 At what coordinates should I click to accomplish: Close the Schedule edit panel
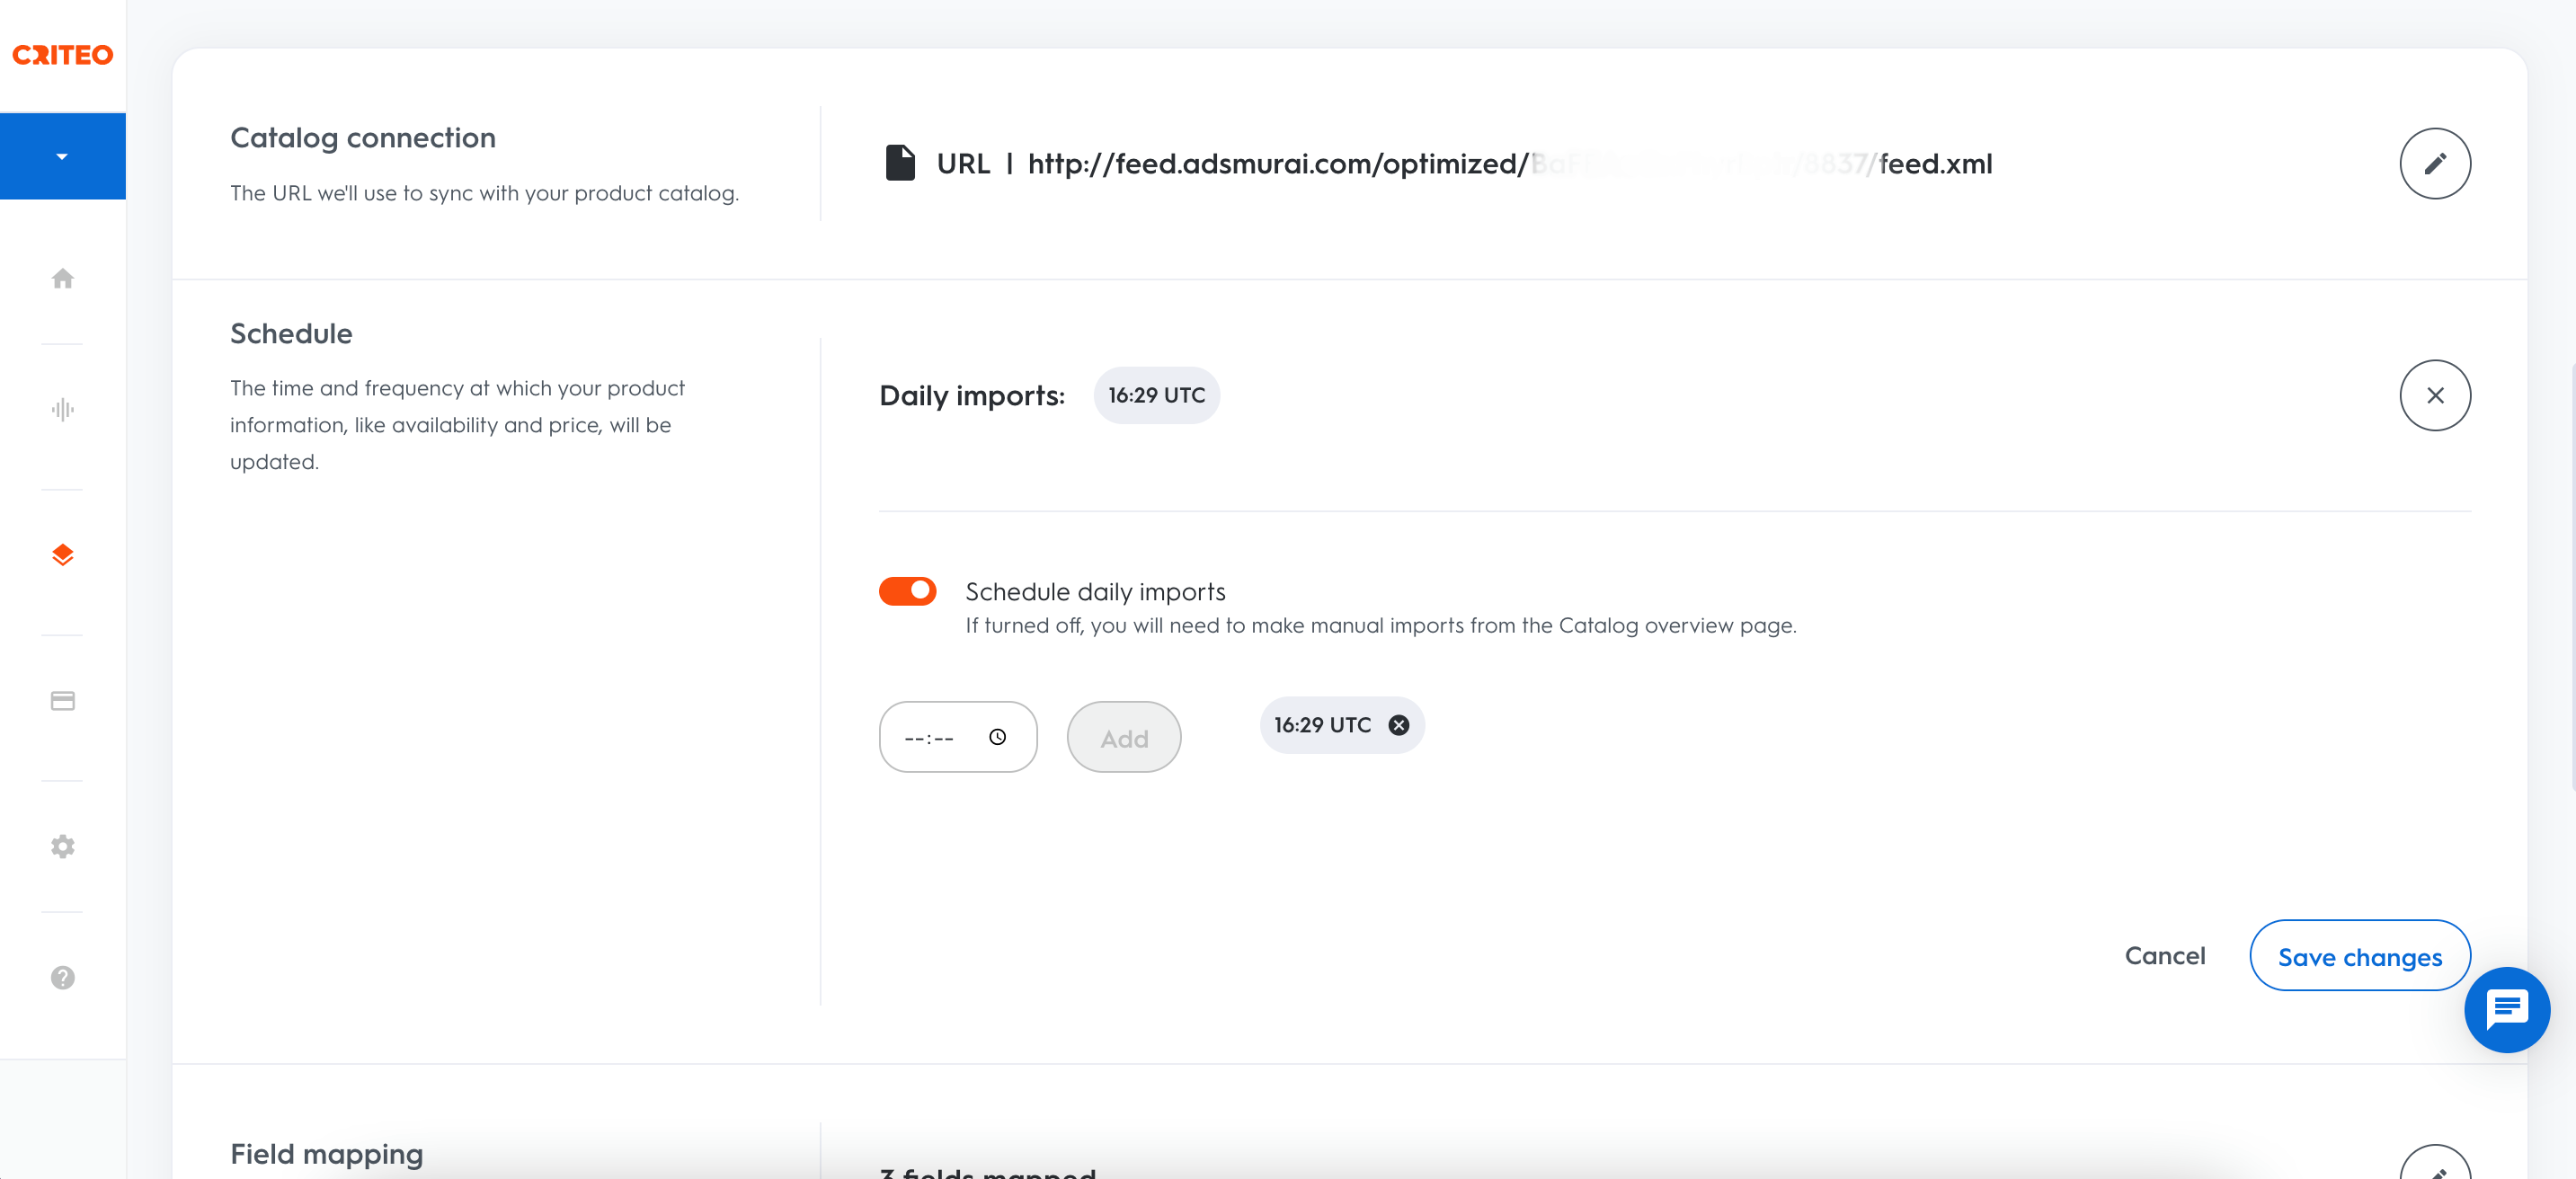click(x=2434, y=395)
